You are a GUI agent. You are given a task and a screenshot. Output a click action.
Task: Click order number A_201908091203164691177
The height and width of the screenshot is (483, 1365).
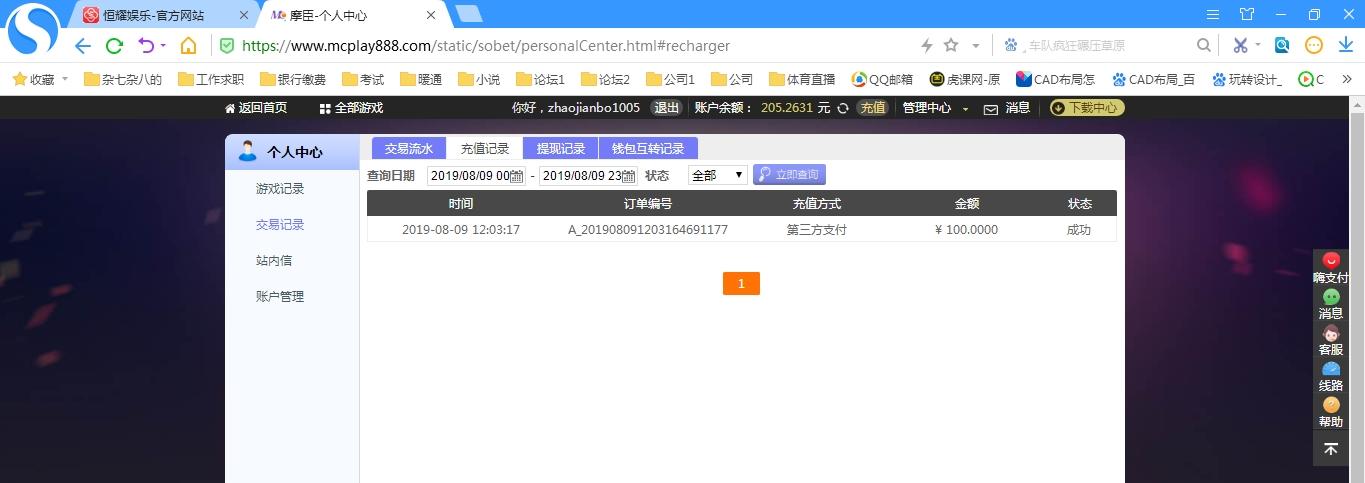coord(648,230)
